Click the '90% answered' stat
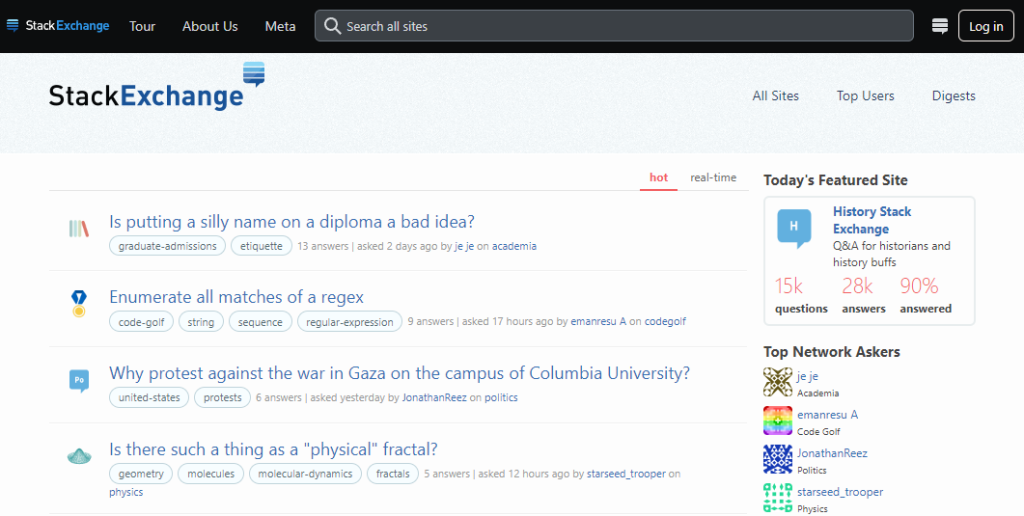 (x=925, y=295)
